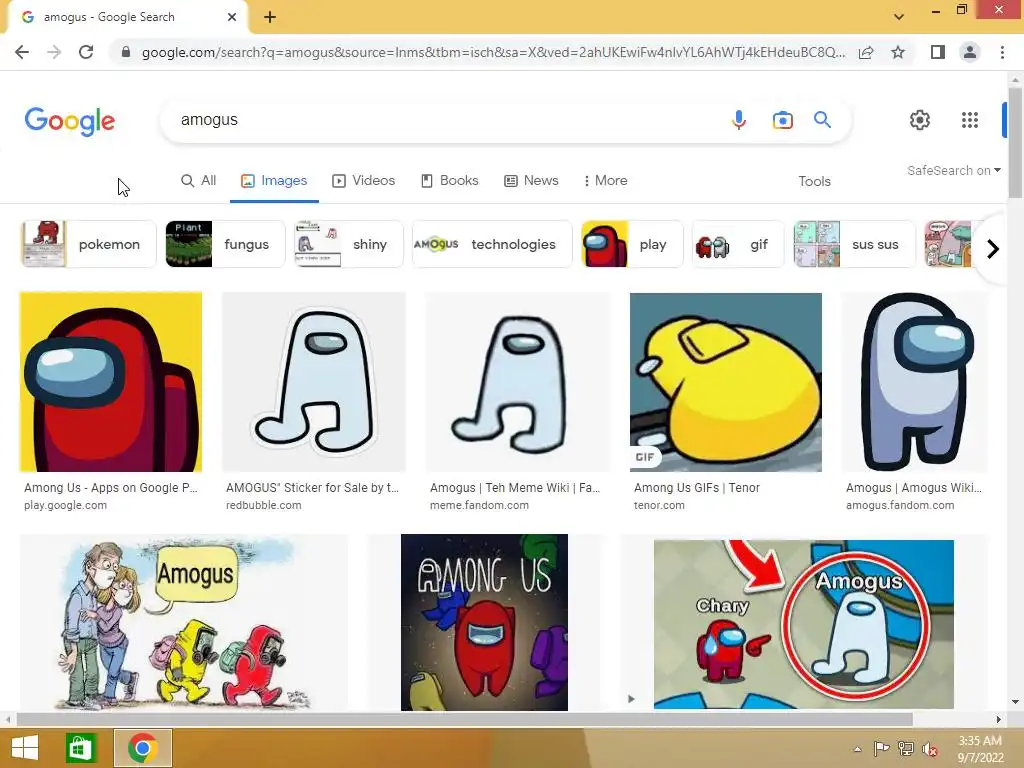Open the Amogus Wiki blue crewmate image
The image size is (1024, 768).
[914, 382]
